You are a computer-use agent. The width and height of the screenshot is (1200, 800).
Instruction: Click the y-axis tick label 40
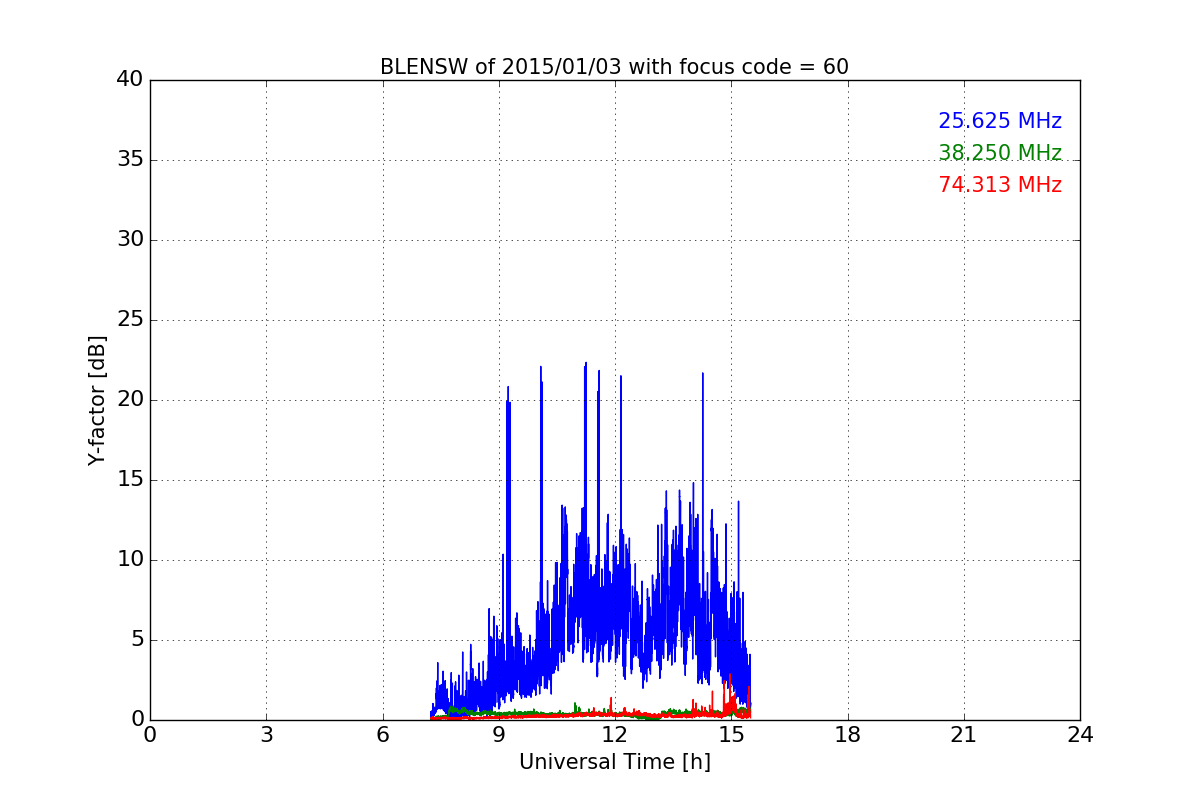pyautogui.click(x=130, y=80)
